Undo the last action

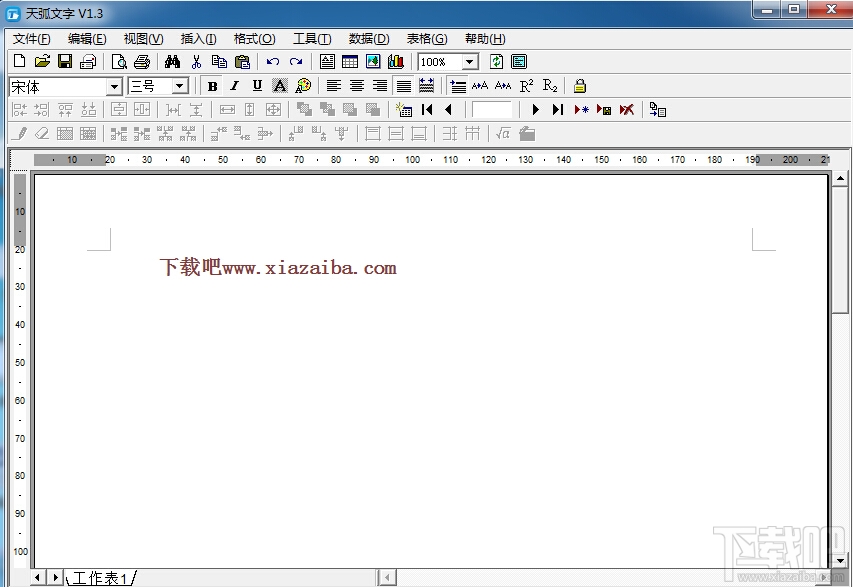(273, 61)
